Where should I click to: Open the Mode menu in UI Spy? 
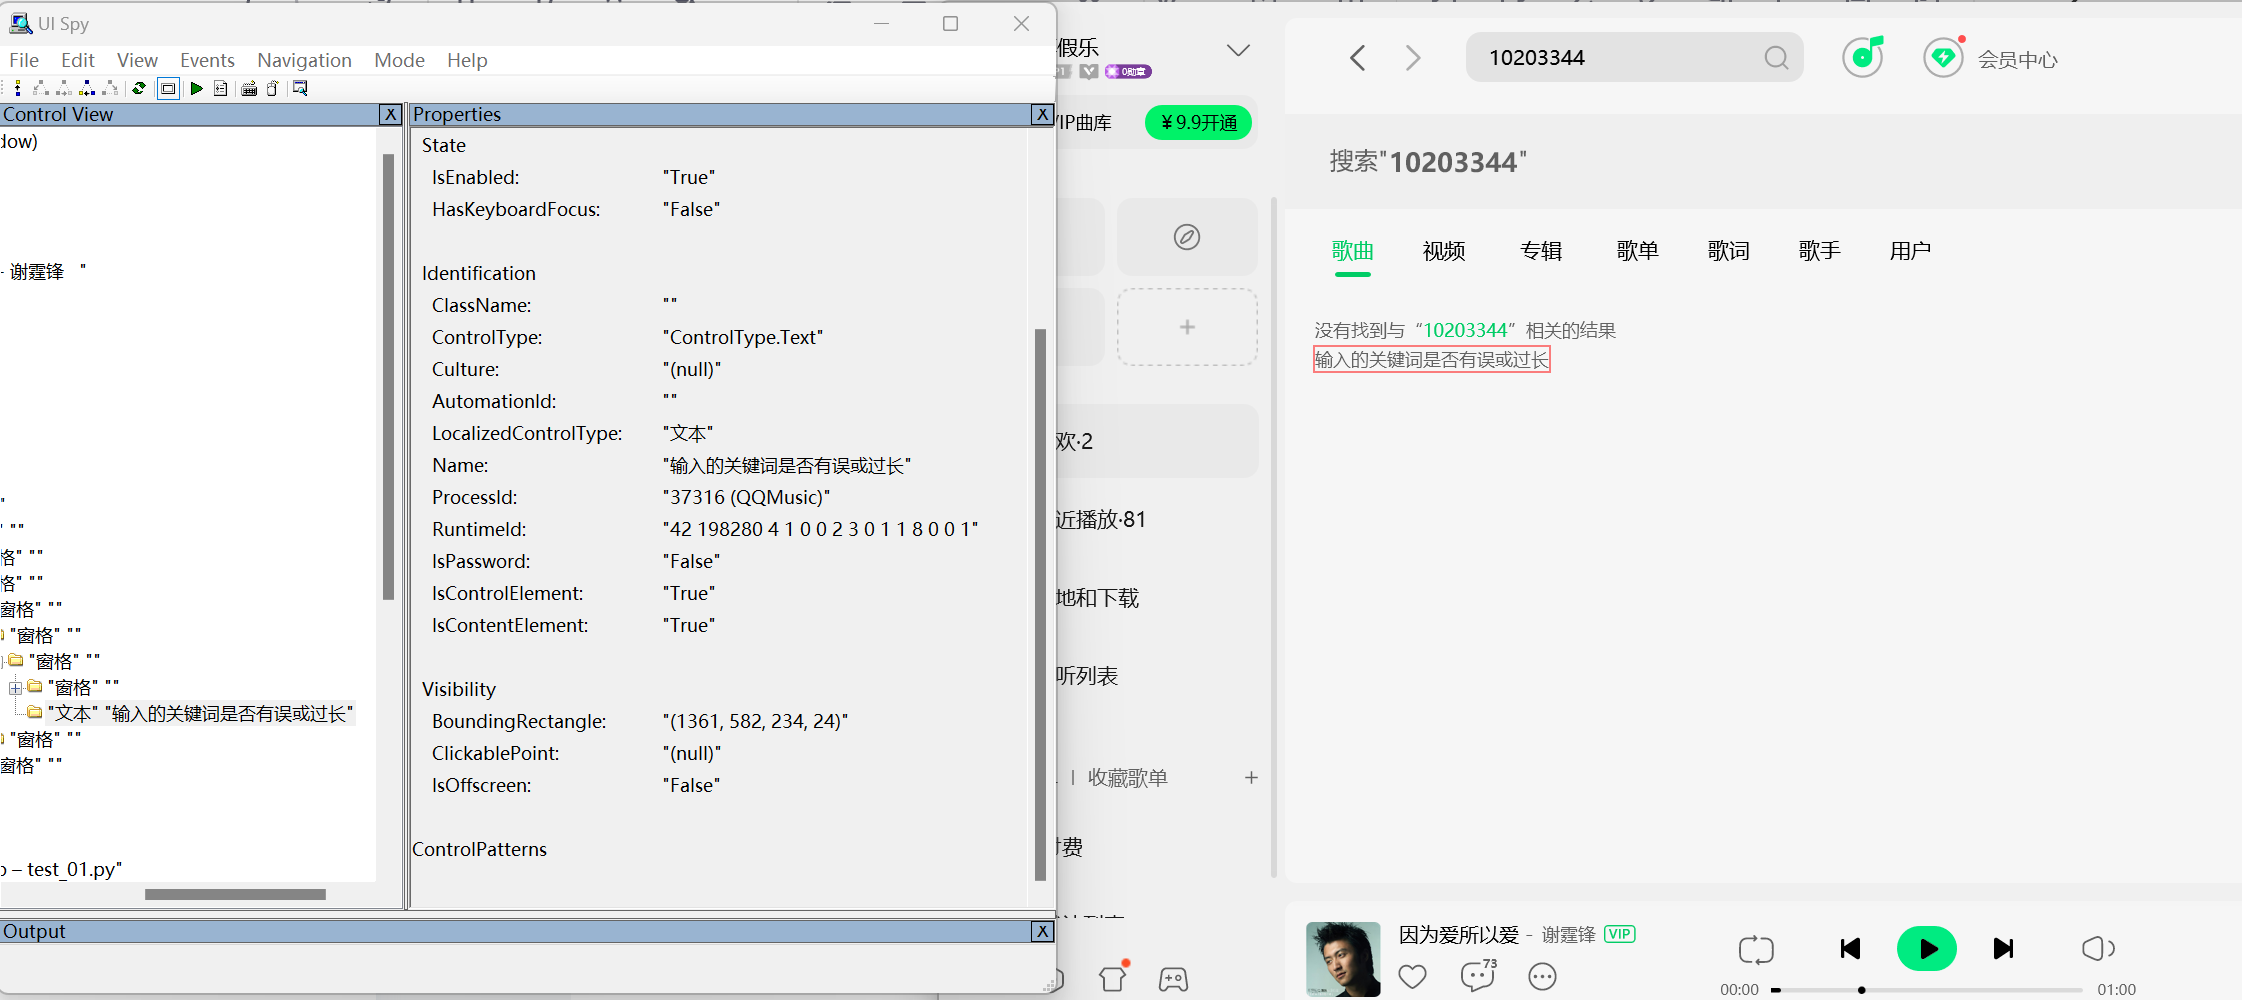point(399,60)
